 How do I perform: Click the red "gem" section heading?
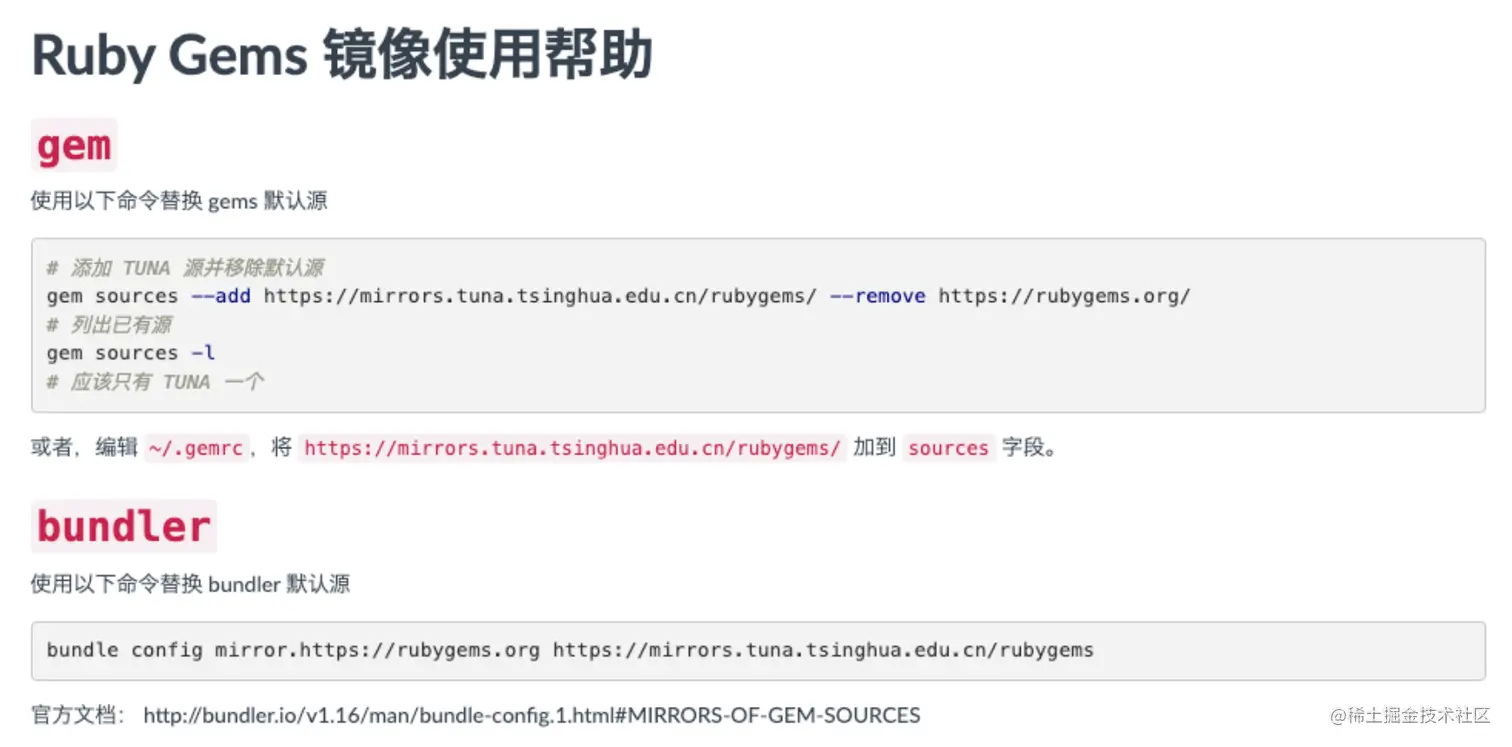(74, 146)
